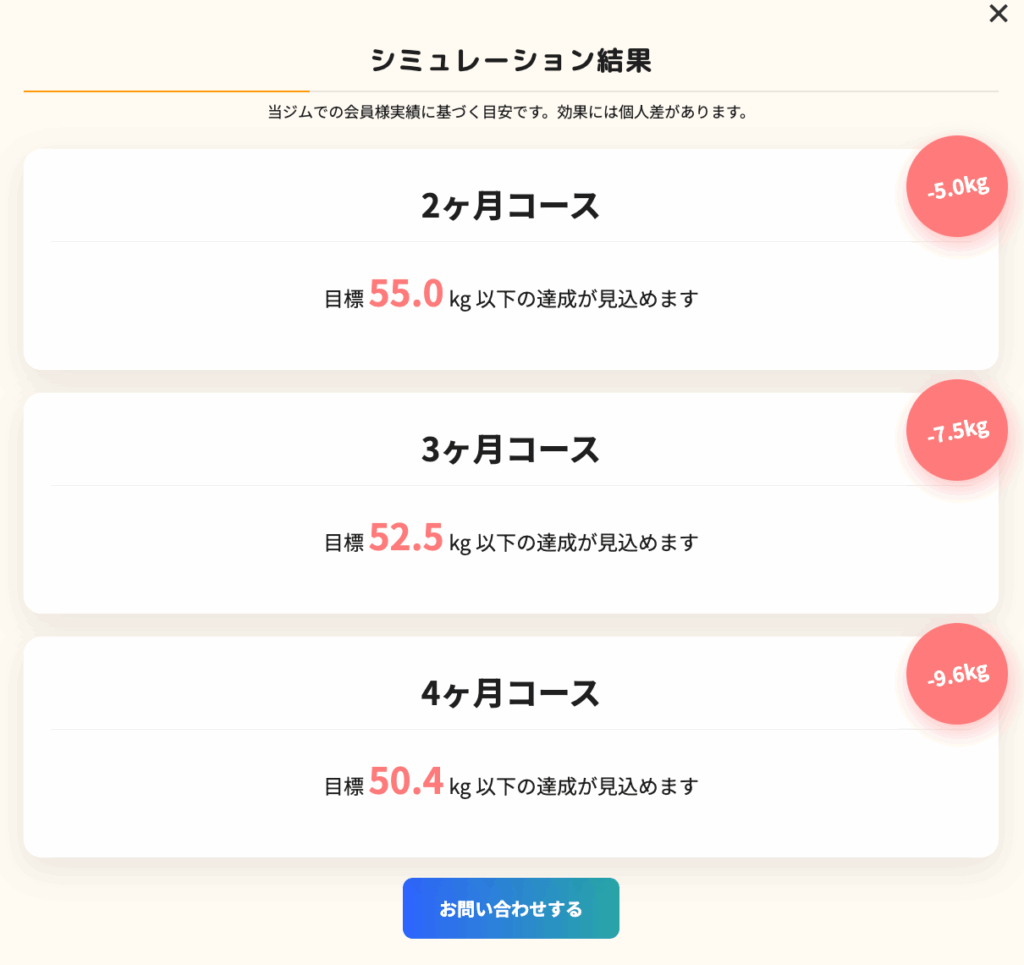Select the 3ヶ月コース heading

coord(511,450)
